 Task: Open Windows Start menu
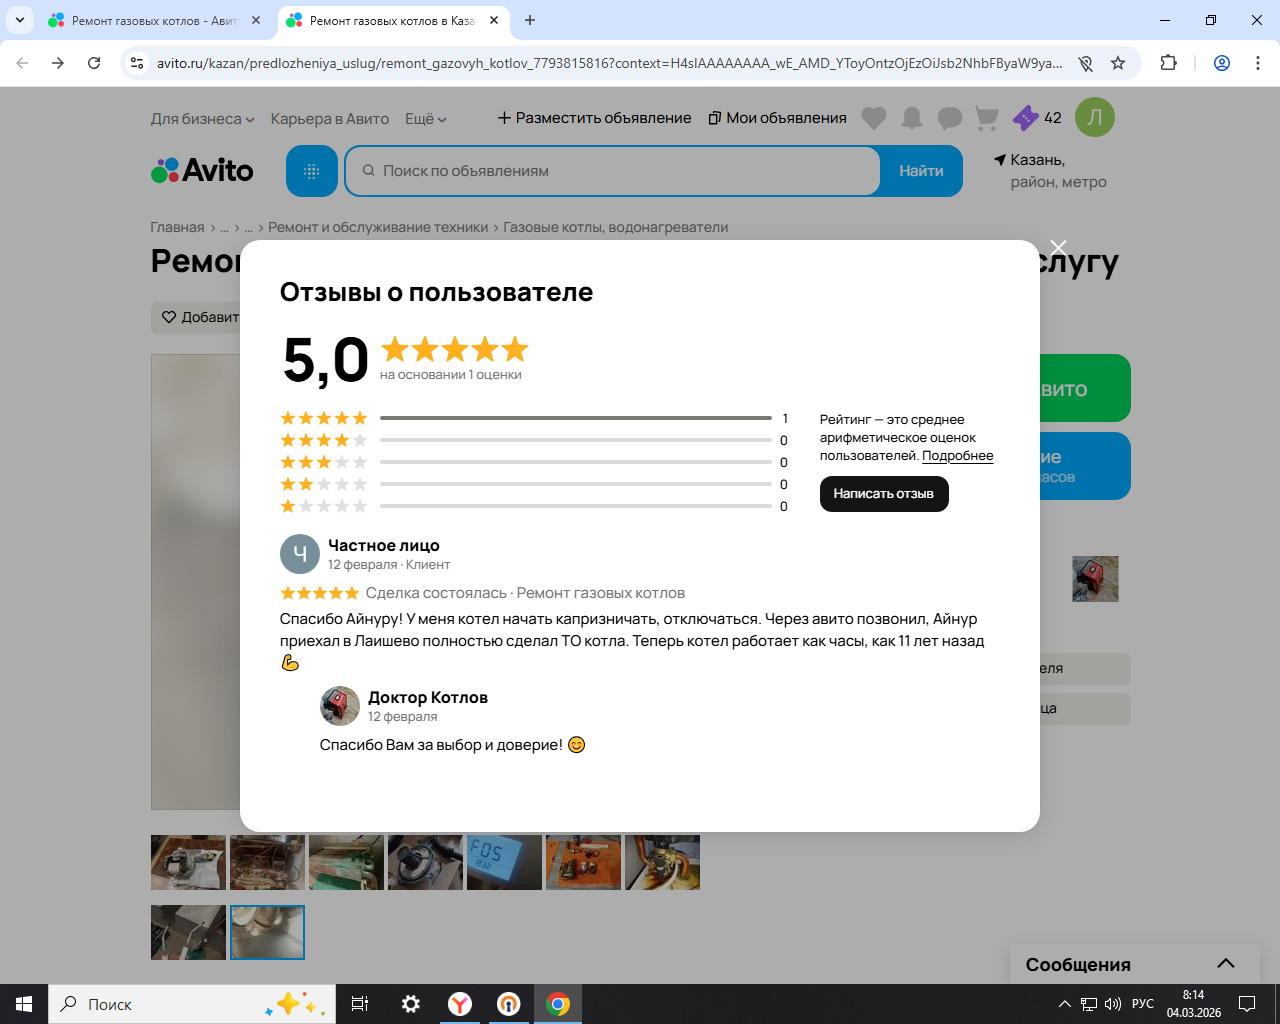pos(24,1004)
